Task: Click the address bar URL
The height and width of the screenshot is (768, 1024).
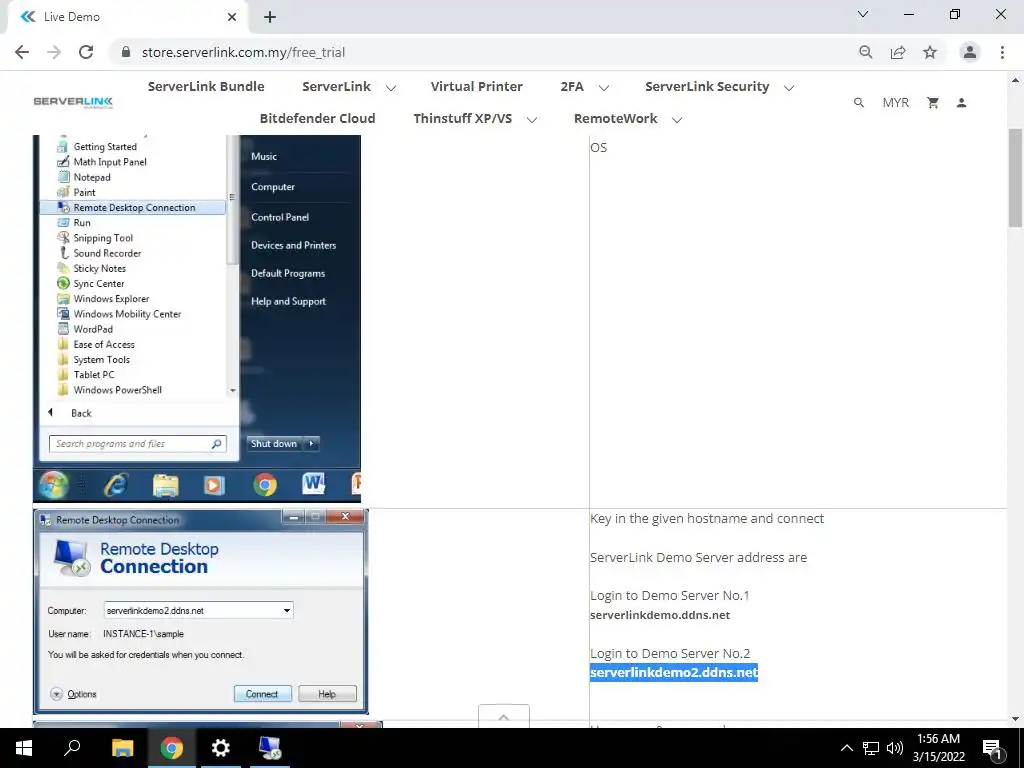Action: [x=243, y=52]
